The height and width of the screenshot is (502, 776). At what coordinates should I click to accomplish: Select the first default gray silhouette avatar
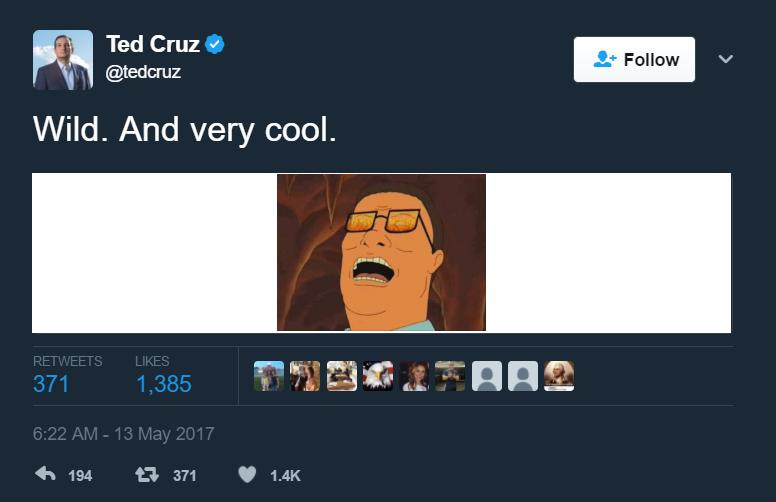(487, 376)
